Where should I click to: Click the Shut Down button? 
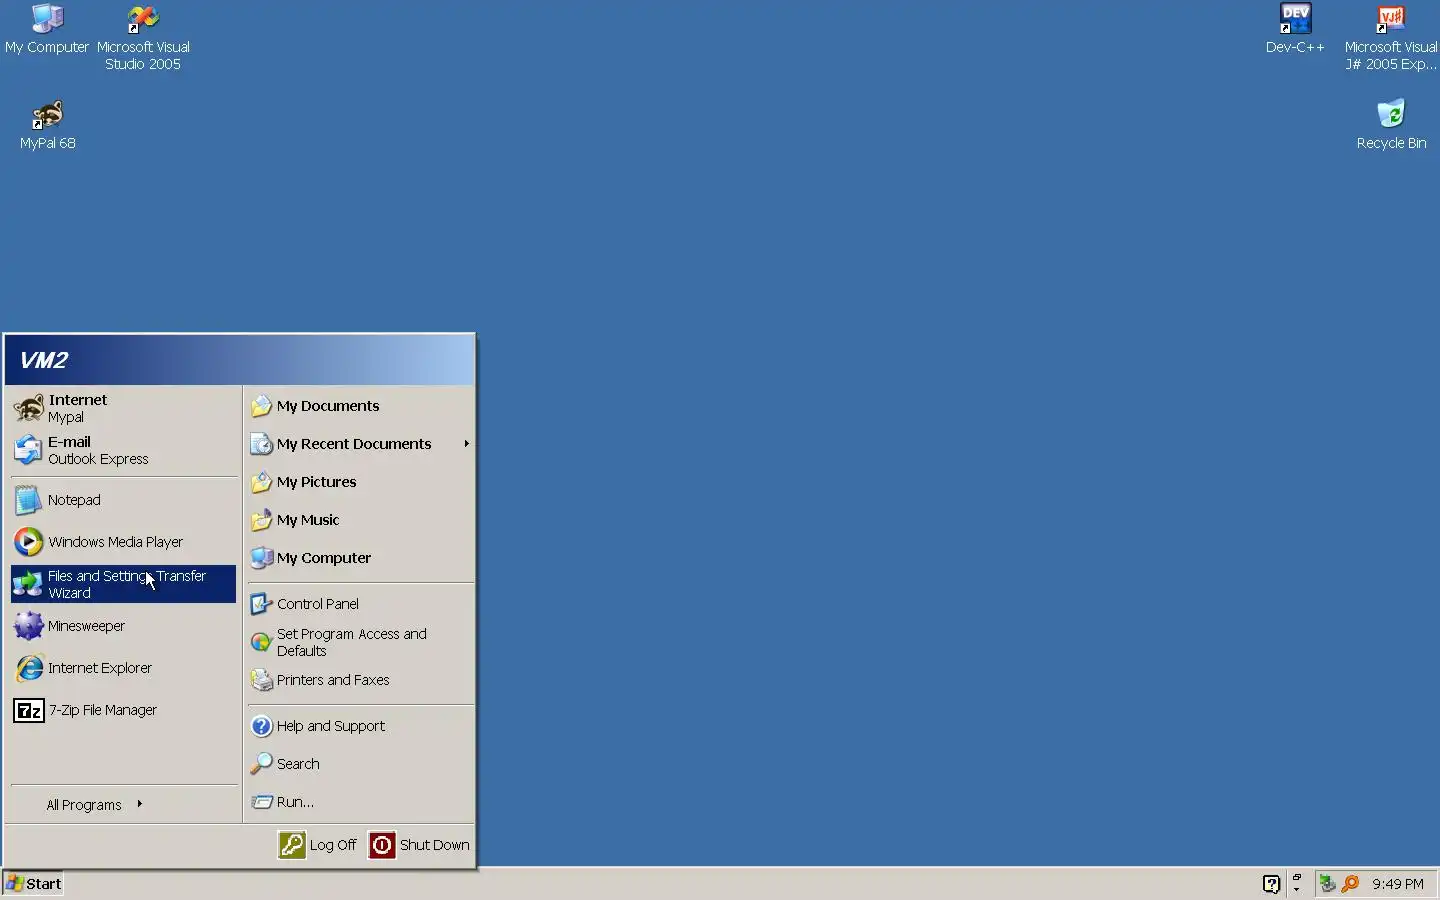pyautogui.click(x=419, y=845)
